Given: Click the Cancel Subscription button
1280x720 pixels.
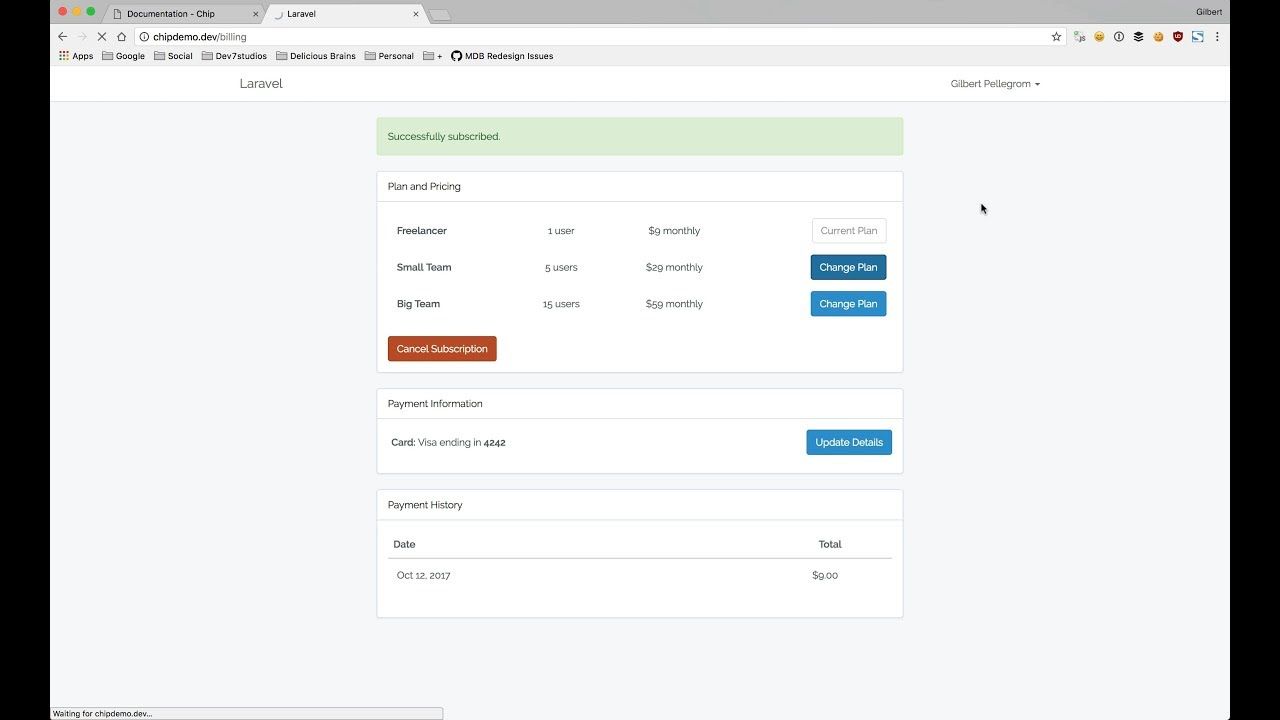Looking at the screenshot, I should [441, 348].
